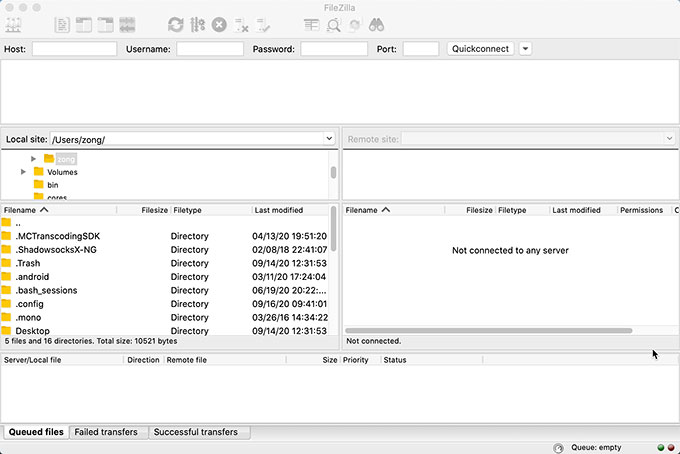
Task: Sort remote files by Filename column
Action: 394,210
